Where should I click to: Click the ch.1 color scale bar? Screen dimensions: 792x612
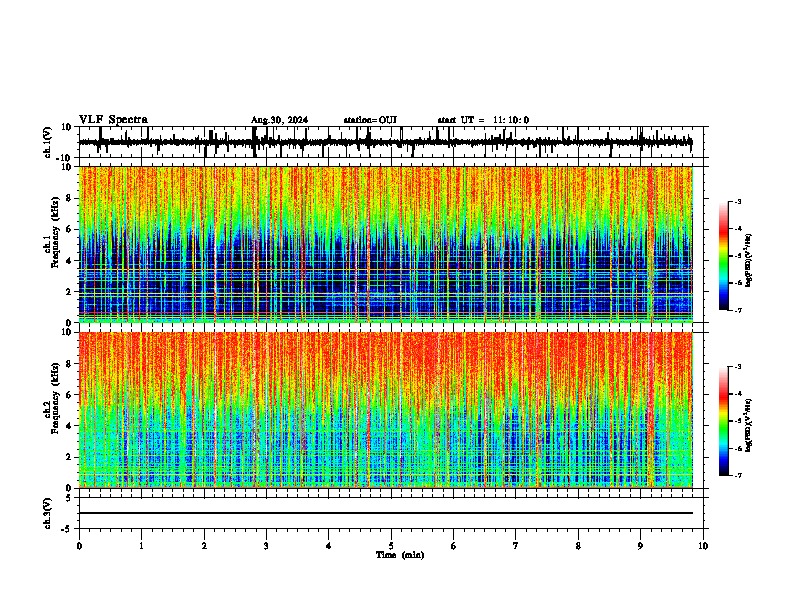pos(724,256)
